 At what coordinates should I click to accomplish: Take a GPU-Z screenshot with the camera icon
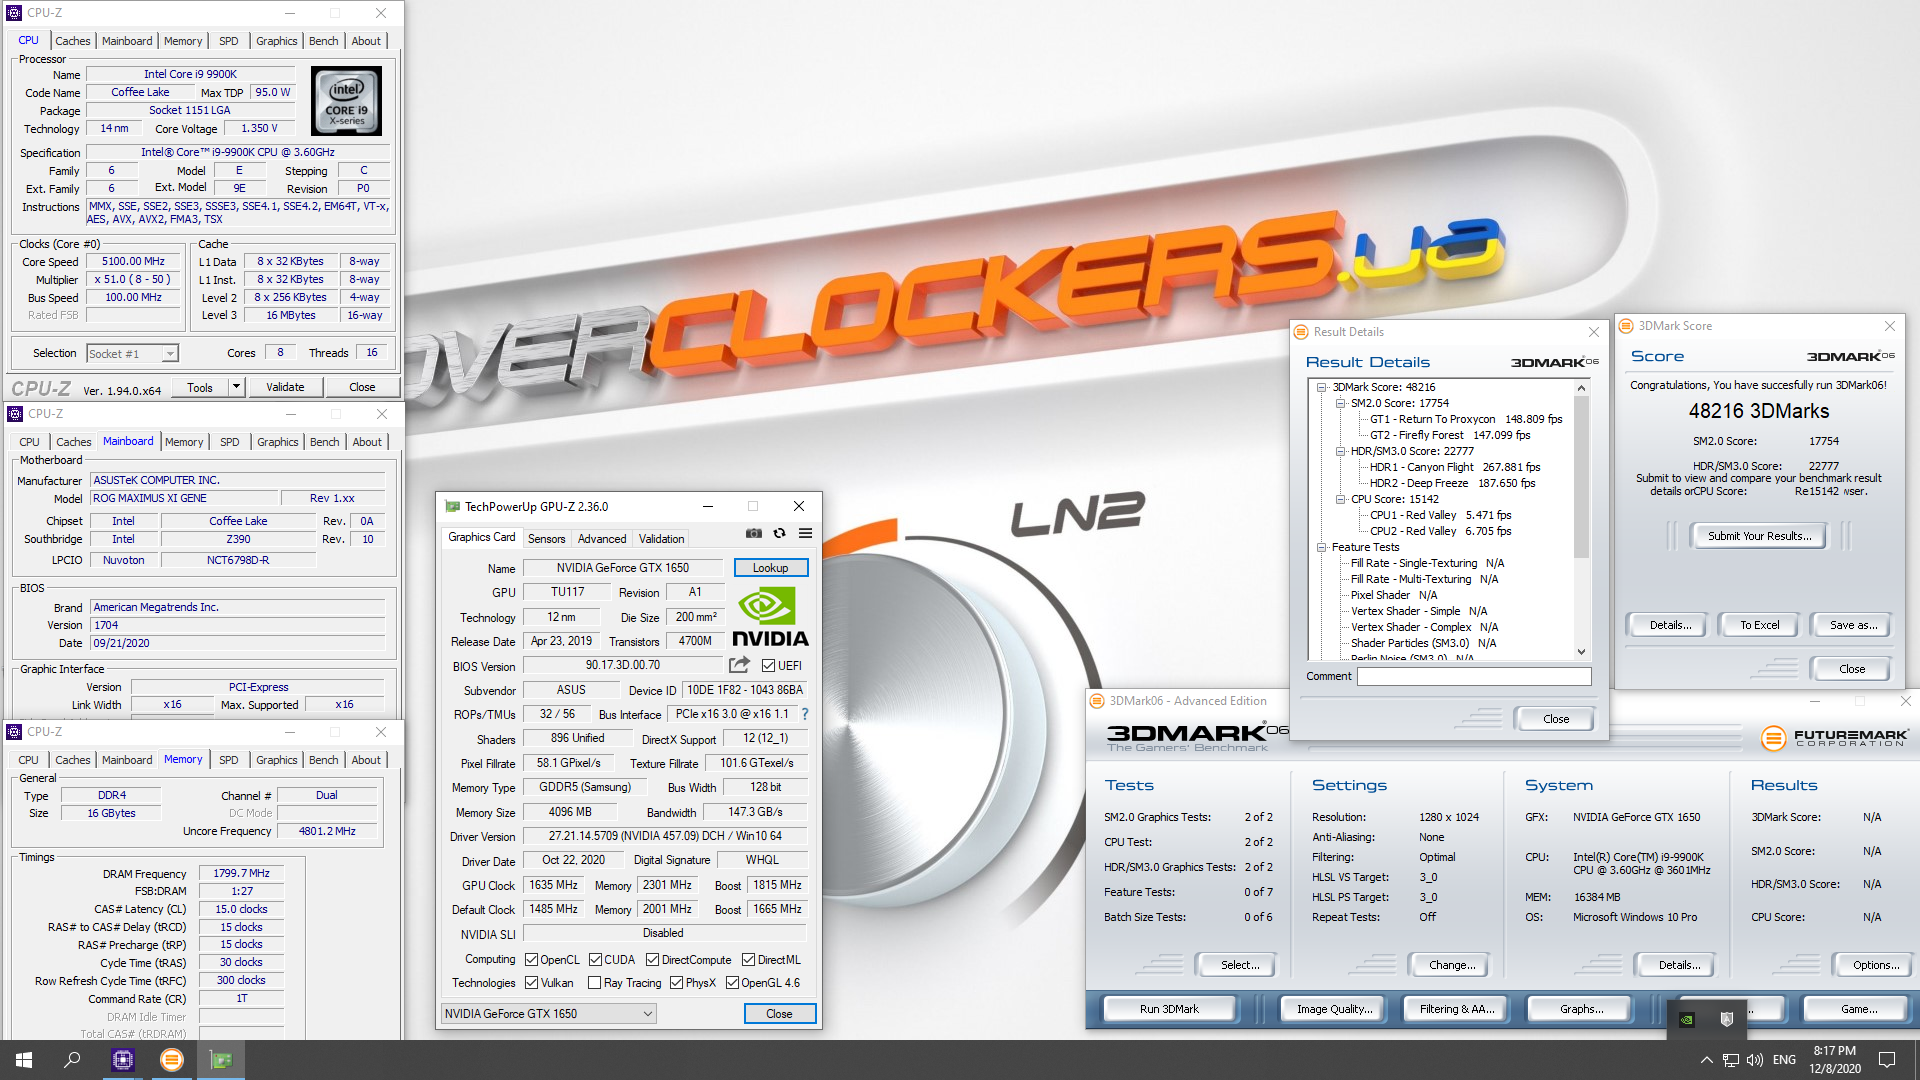click(754, 534)
